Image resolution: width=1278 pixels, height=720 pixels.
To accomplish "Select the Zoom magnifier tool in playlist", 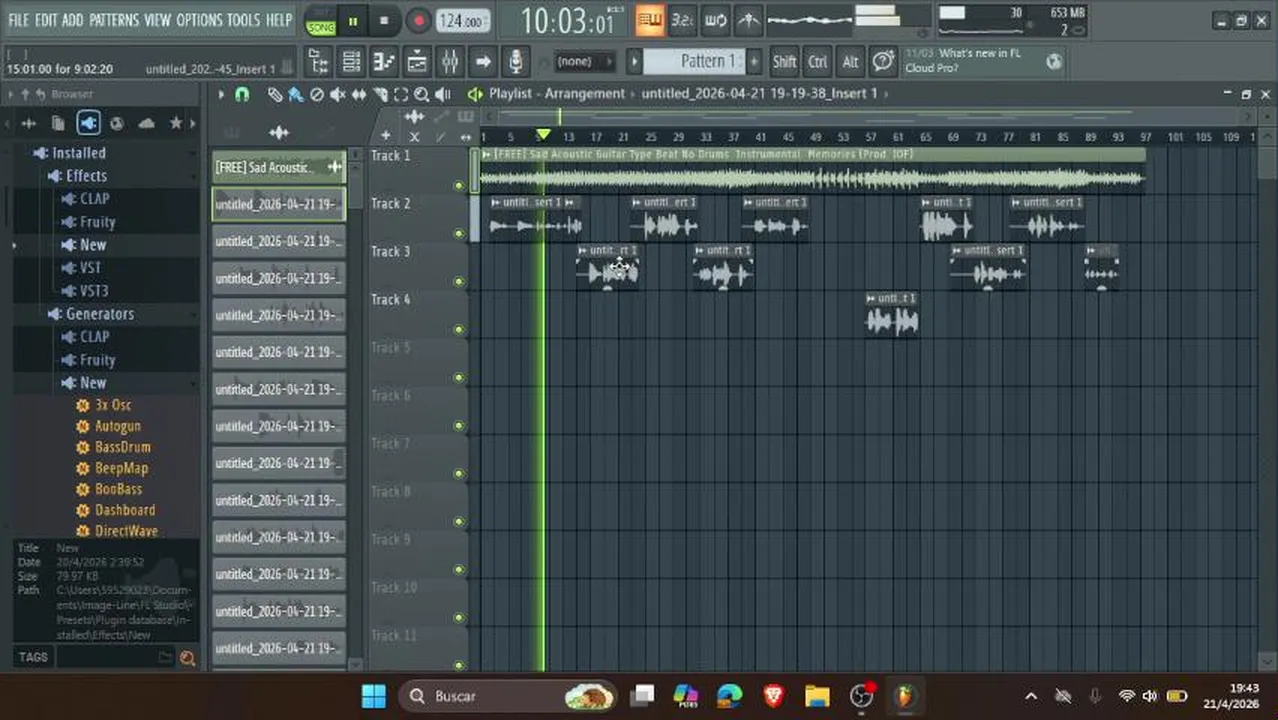I will (422, 94).
